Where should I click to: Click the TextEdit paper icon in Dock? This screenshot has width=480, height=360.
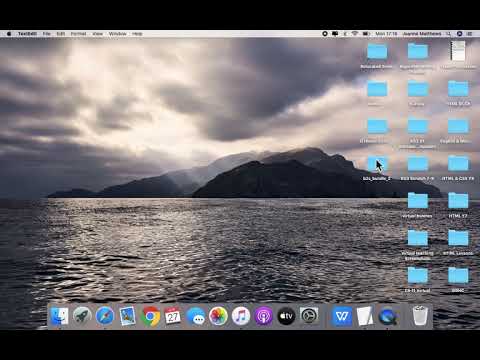point(365,316)
